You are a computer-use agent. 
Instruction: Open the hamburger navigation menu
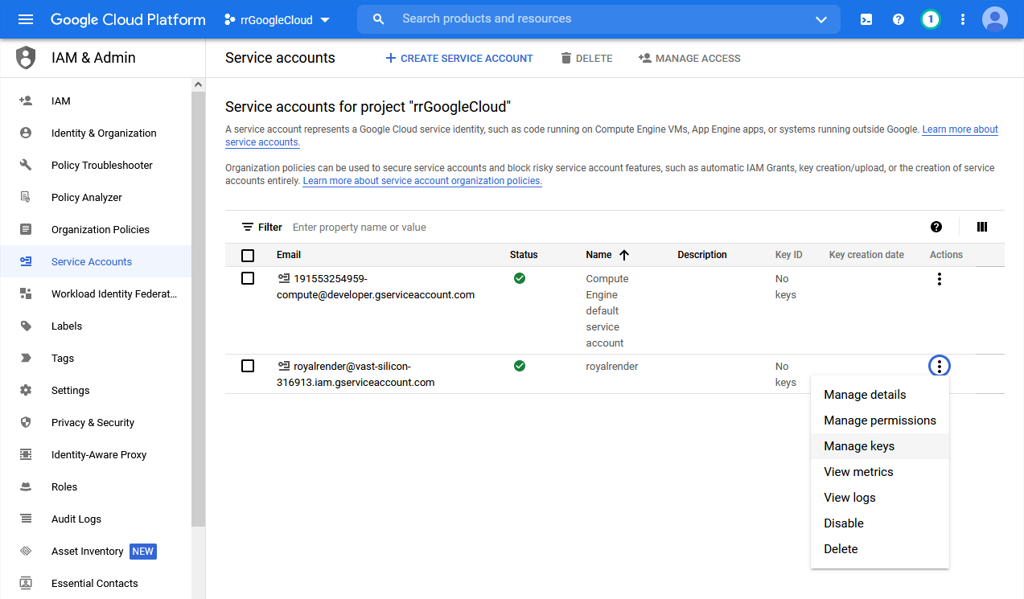[x=25, y=20]
